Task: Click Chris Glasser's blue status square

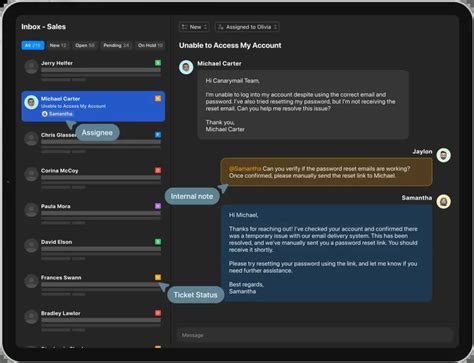Action: [158, 135]
